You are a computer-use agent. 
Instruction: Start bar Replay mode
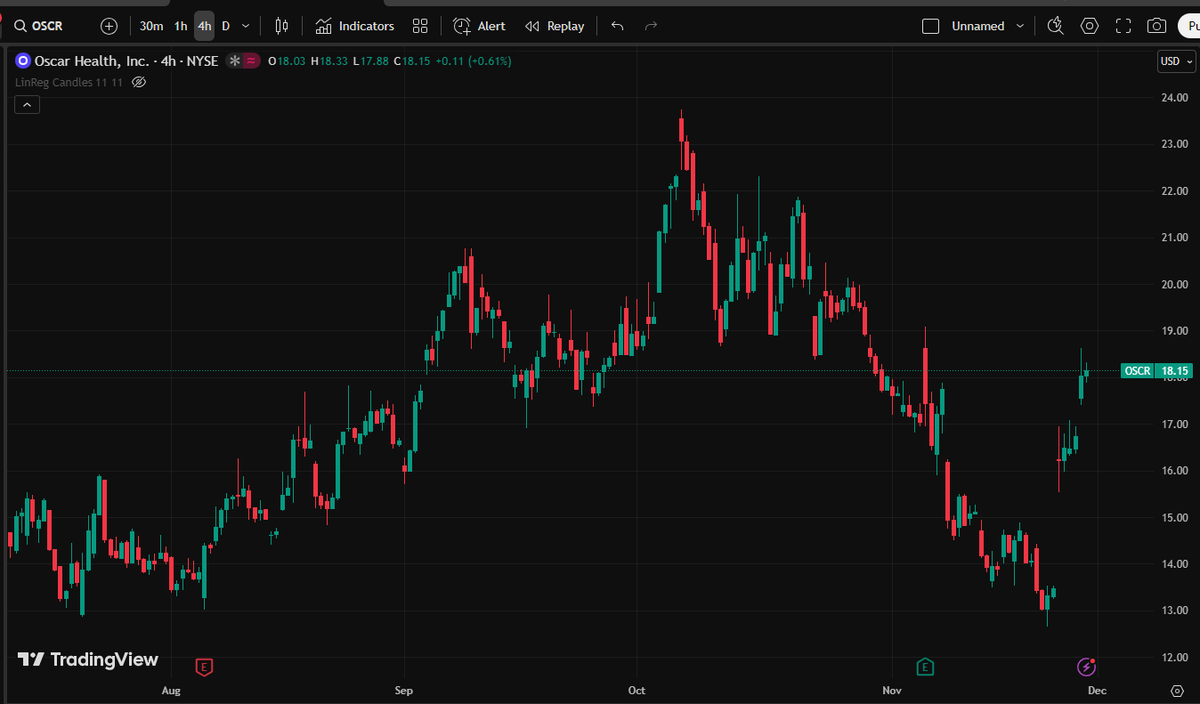coord(555,26)
